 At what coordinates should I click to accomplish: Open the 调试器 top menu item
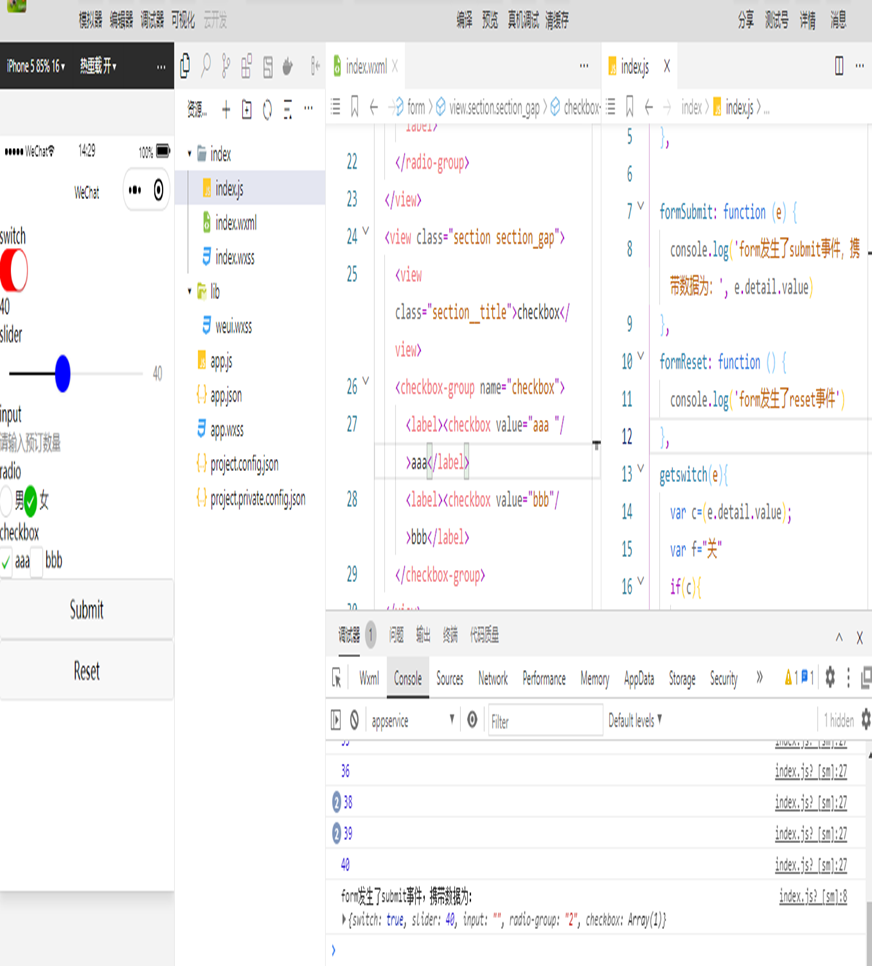152,20
